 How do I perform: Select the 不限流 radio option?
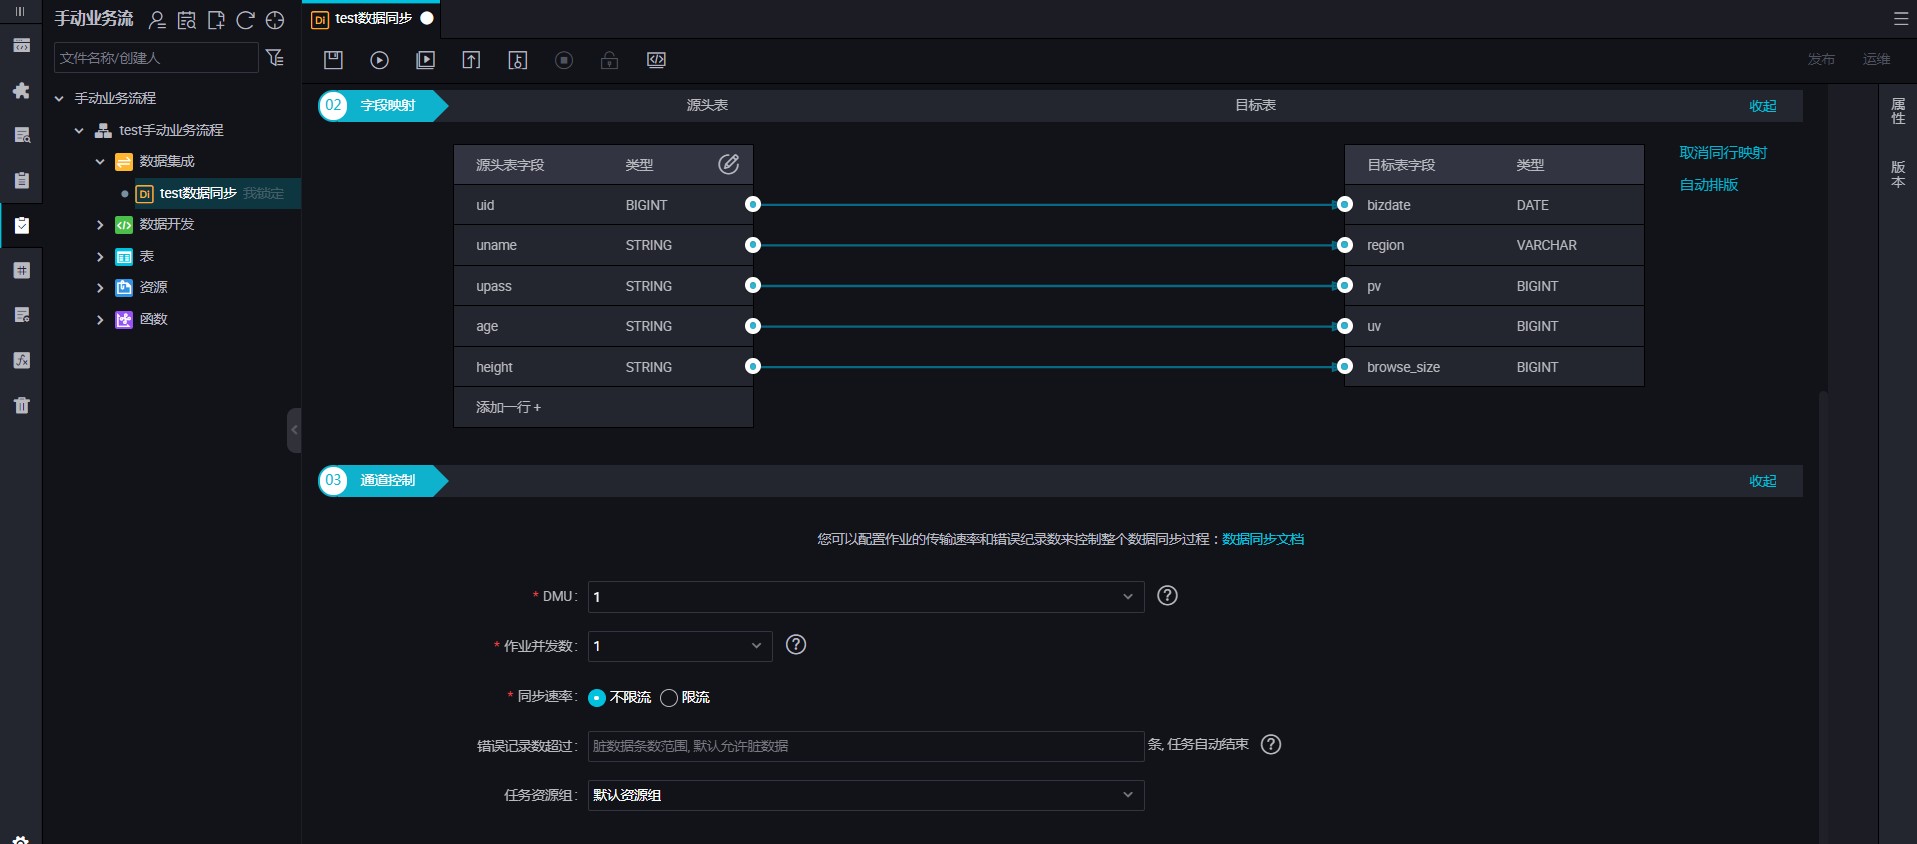click(597, 698)
